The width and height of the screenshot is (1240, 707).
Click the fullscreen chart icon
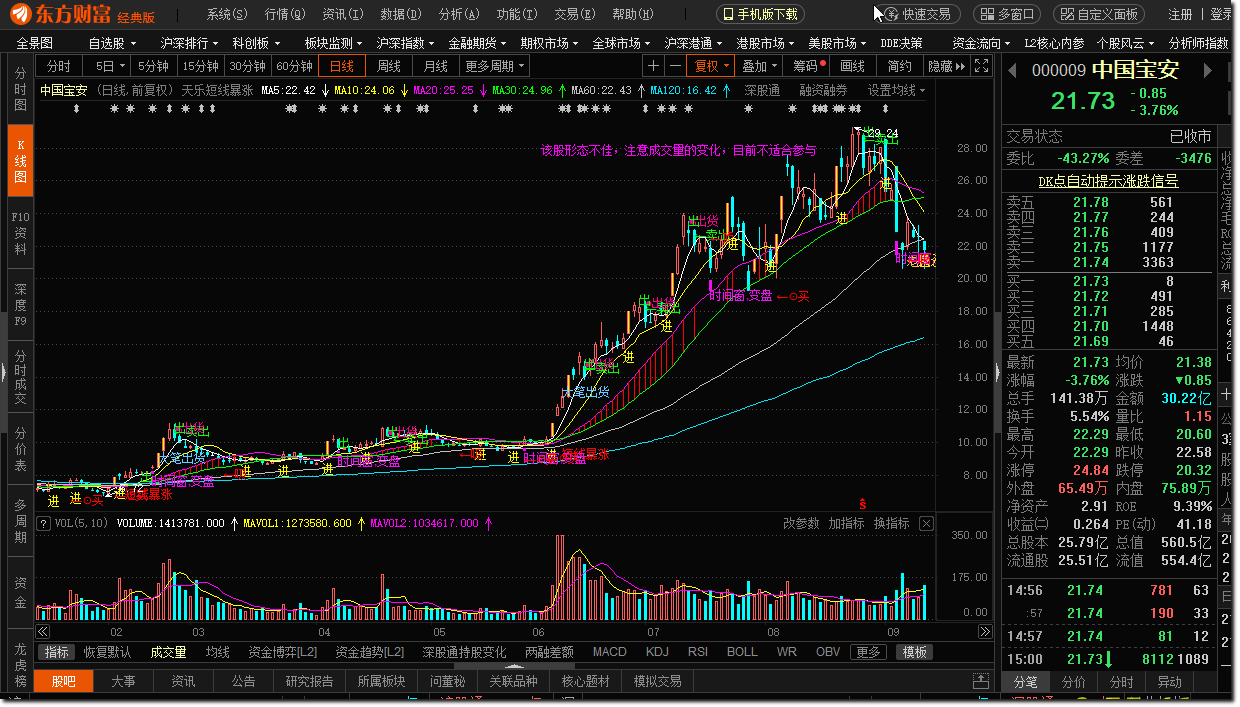pyautogui.click(x=981, y=66)
